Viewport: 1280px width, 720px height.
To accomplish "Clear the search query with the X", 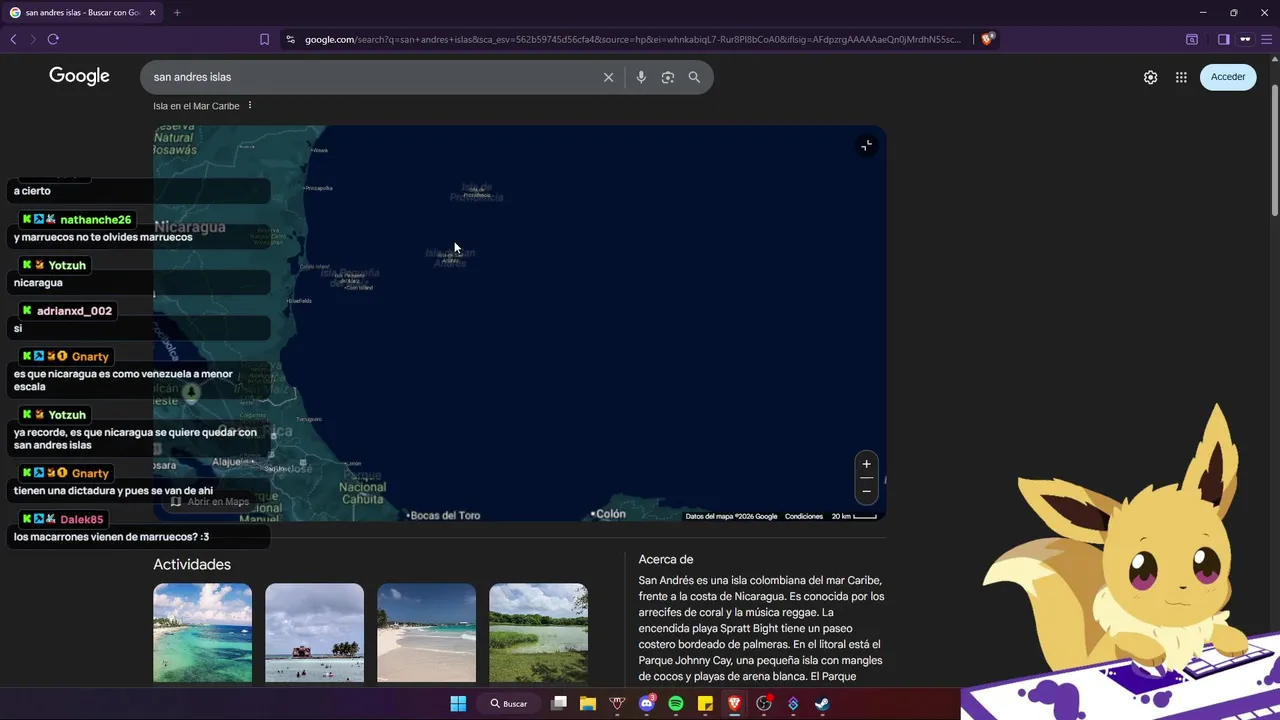I will click(x=608, y=77).
